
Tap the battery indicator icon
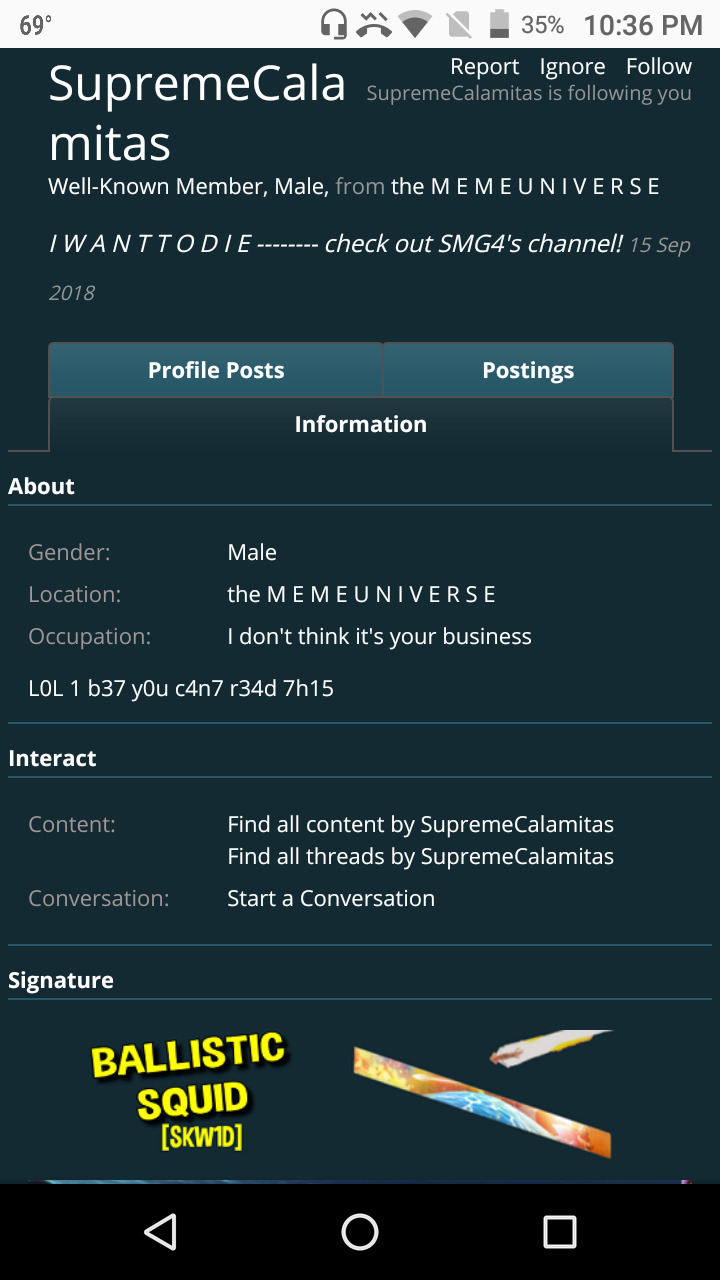click(499, 24)
